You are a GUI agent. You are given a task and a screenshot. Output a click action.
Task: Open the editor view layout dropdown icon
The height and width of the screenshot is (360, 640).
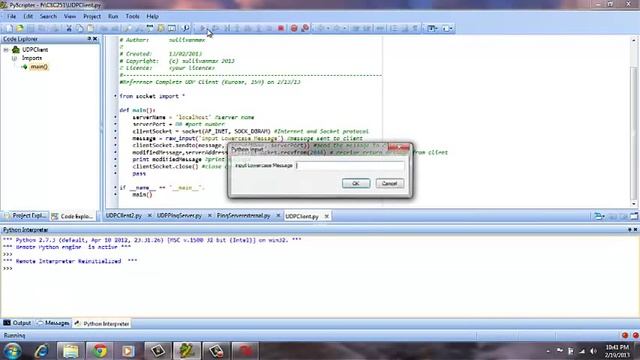pyautogui.click(x=432, y=28)
